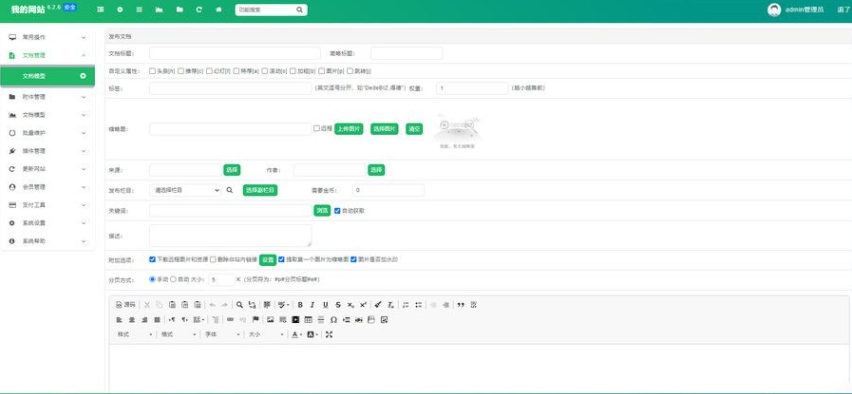Screen dimensions: 852x394
Task: Expand the 附件管理 sidebar section
Action: [47, 97]
